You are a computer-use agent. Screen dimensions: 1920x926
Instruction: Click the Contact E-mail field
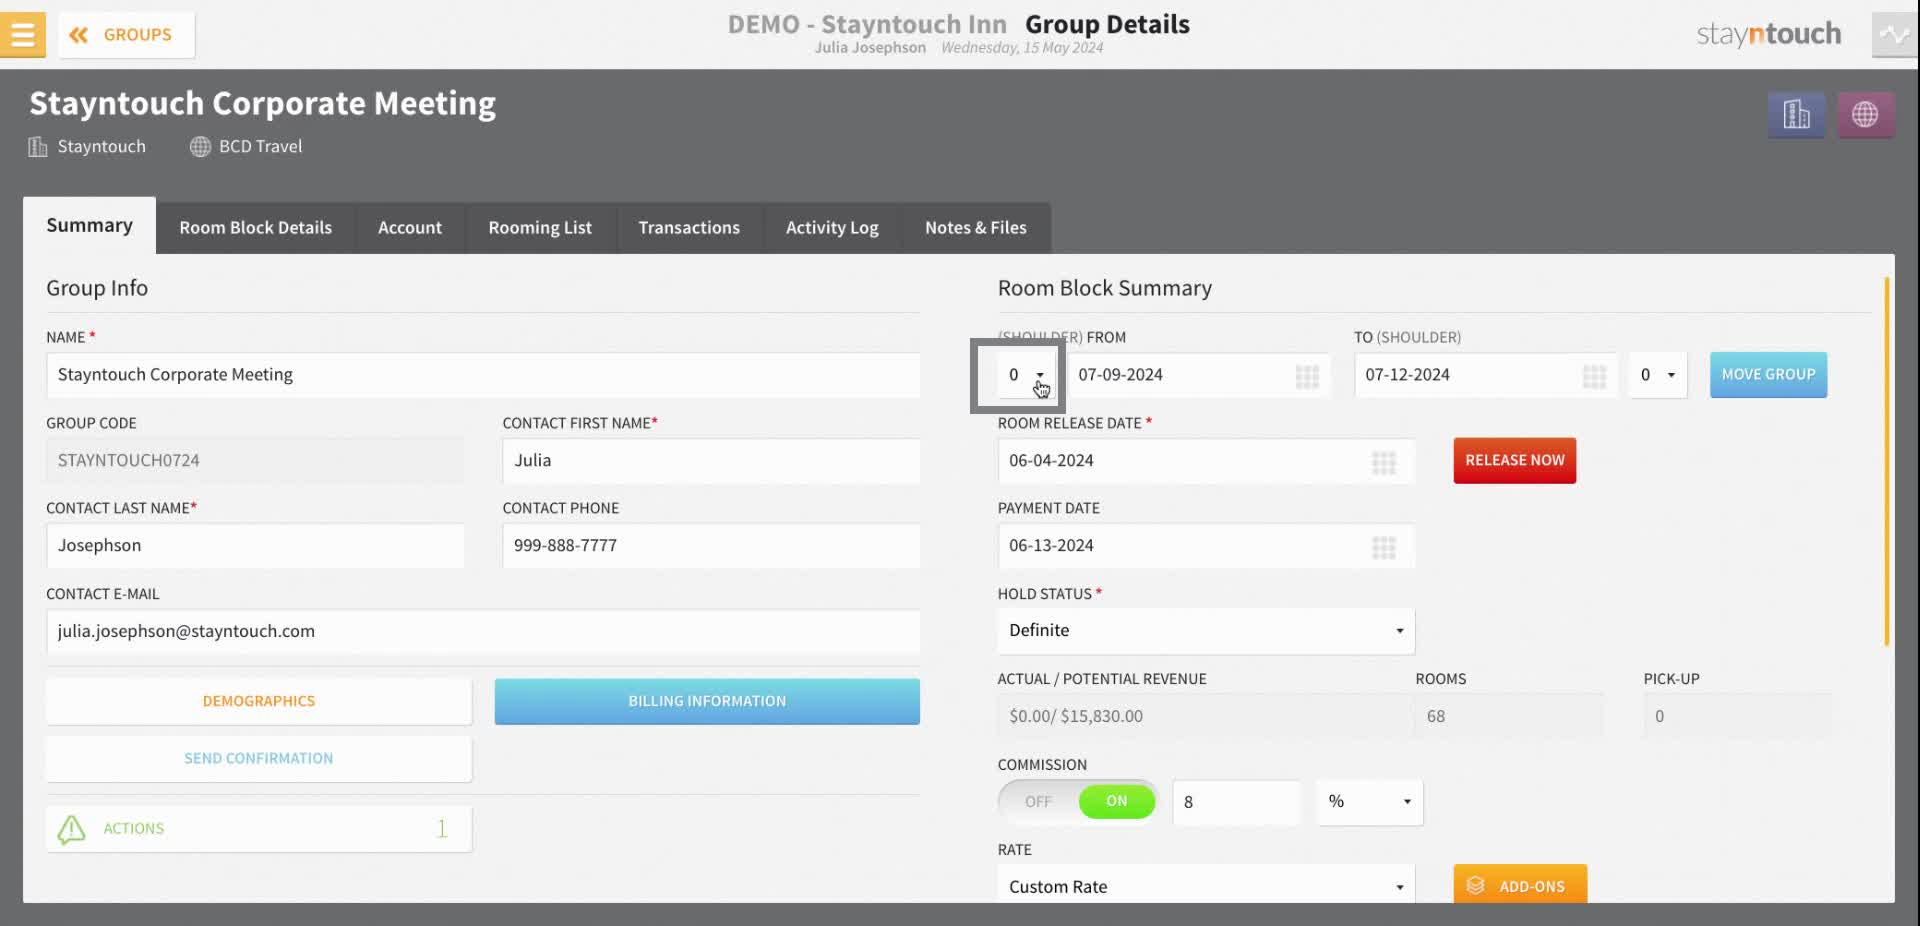coord(483,632)
